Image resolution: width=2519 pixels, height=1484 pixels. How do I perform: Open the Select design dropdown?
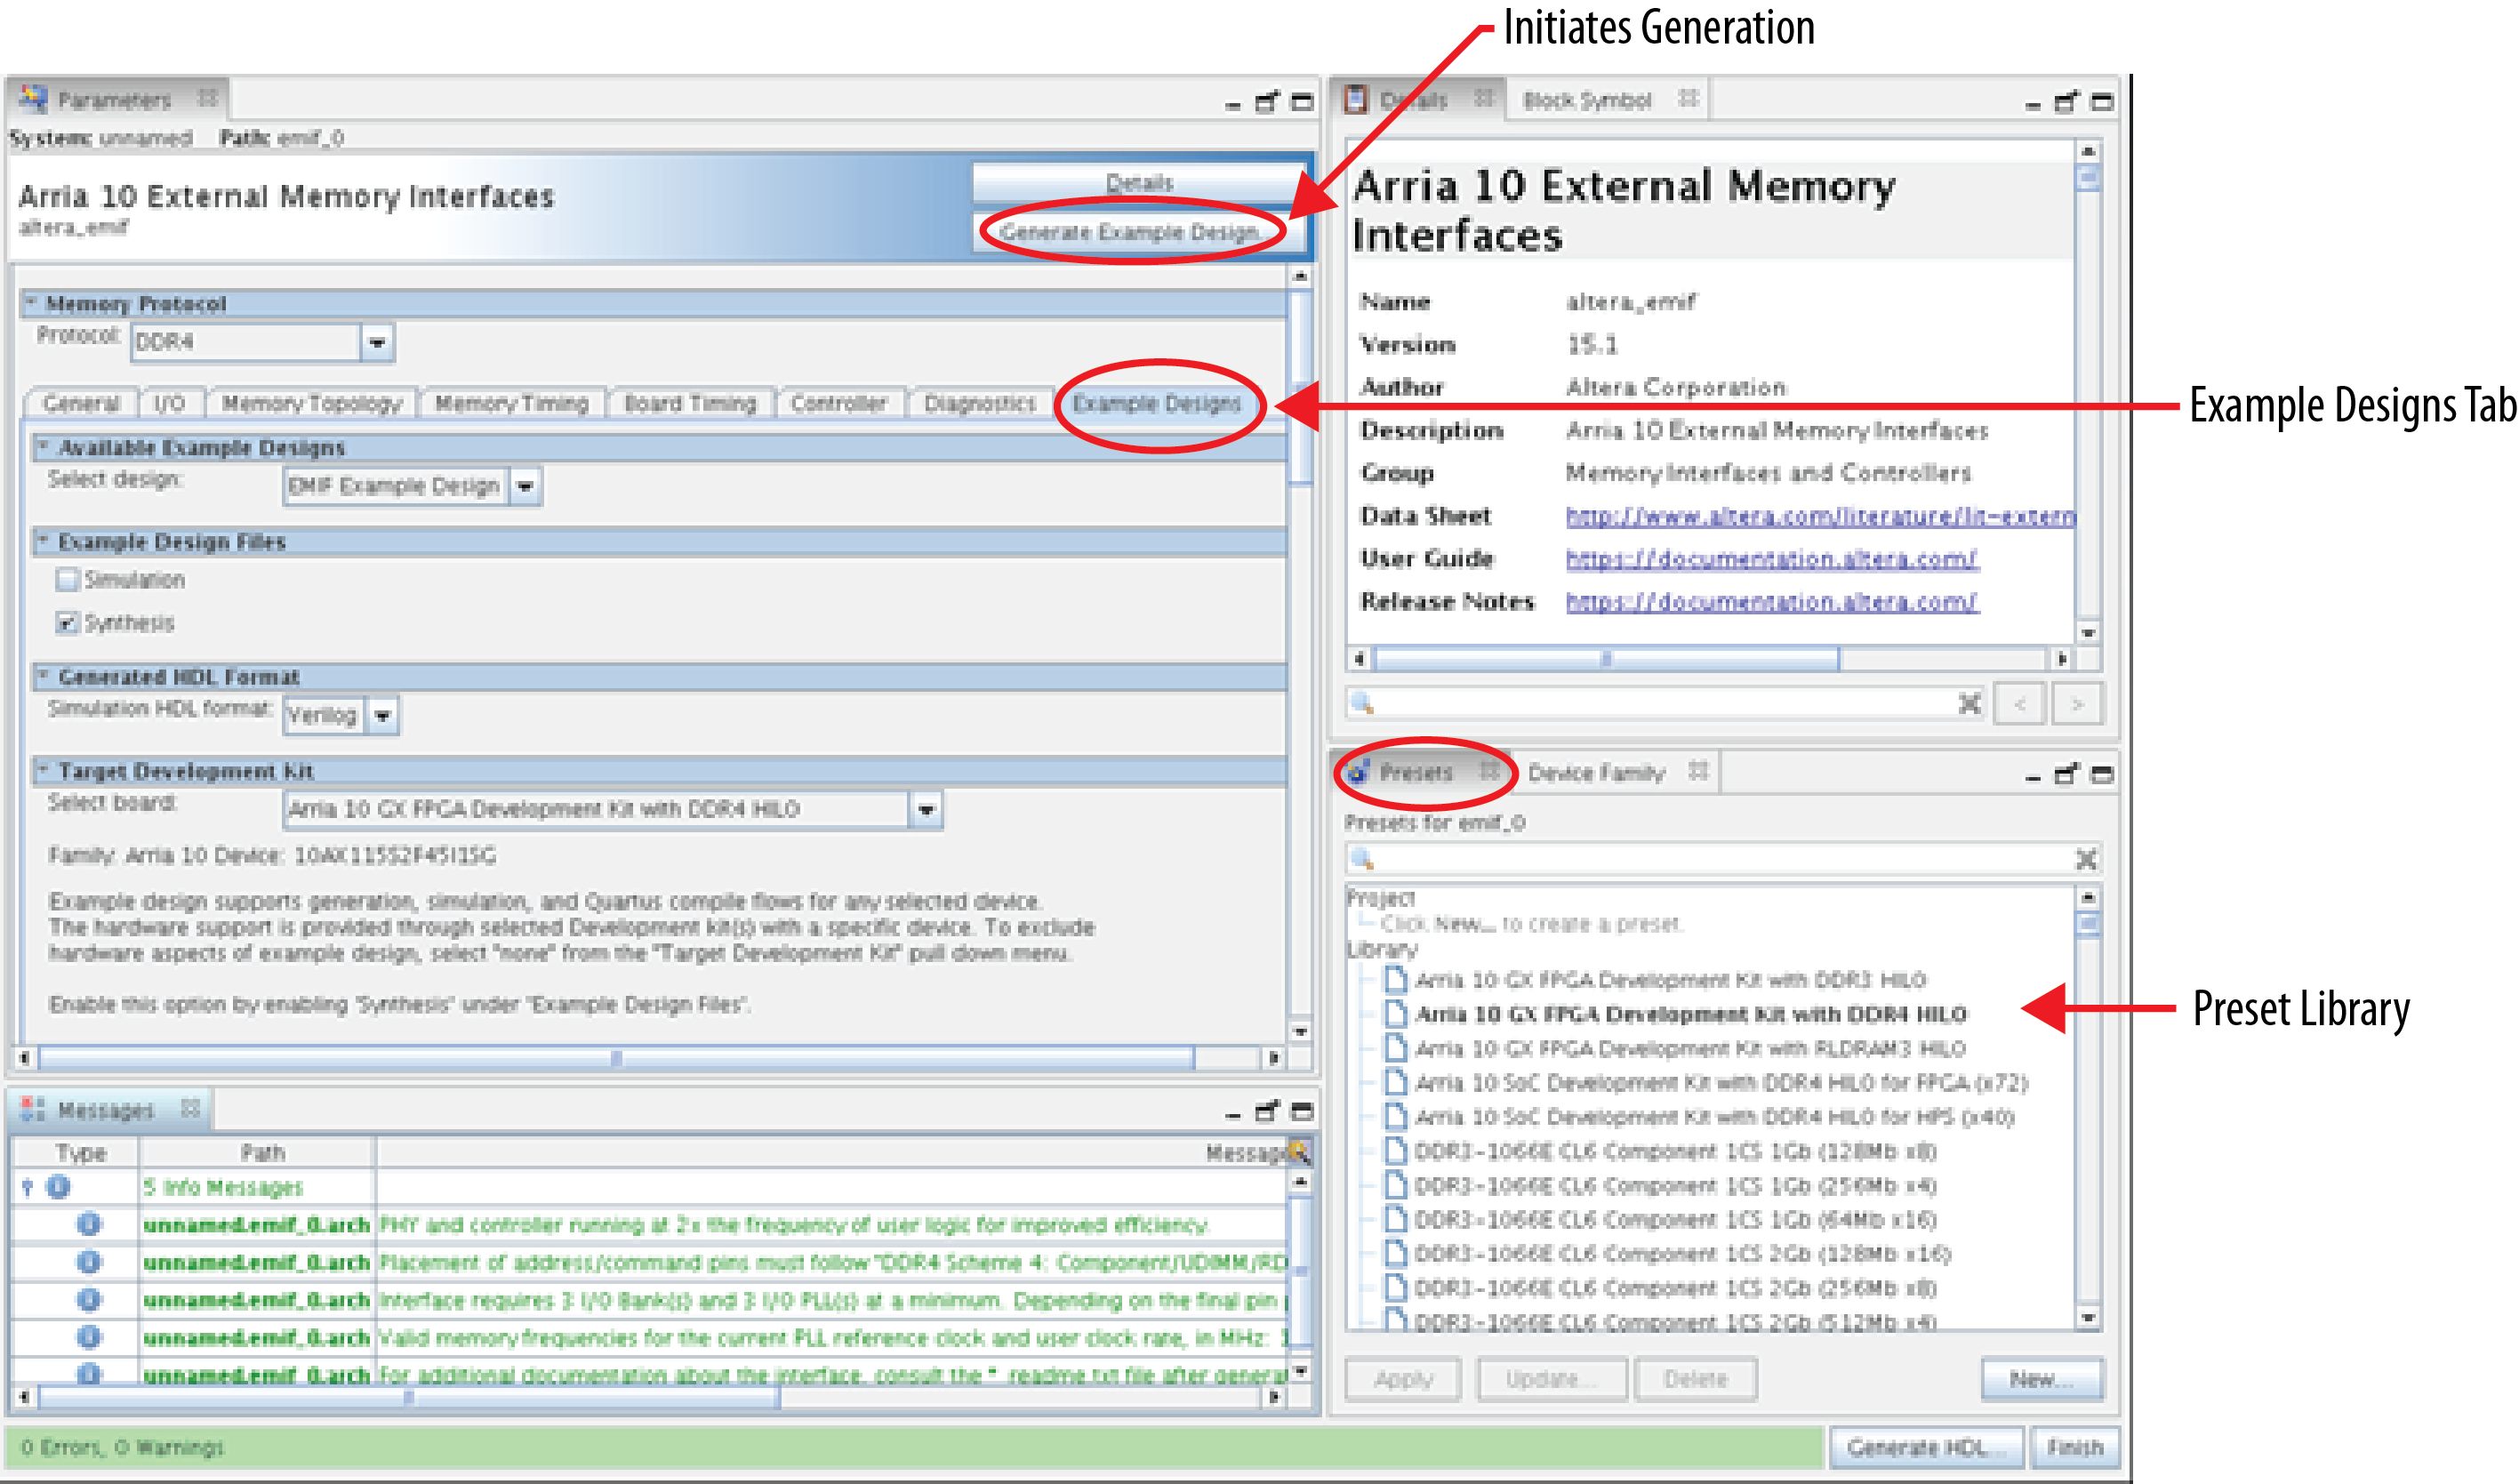(x=525, y=487)
